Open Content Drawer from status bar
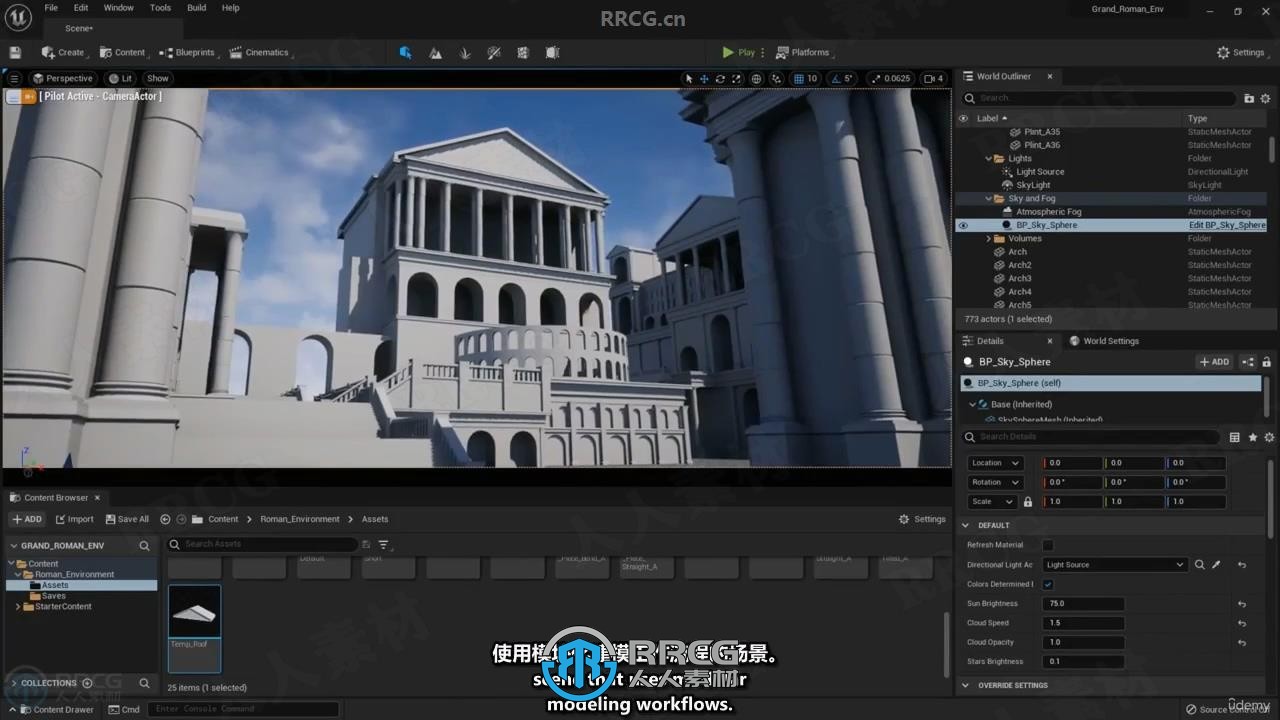The width and height of the screenshot is (1280, 720). pos(57,709)
